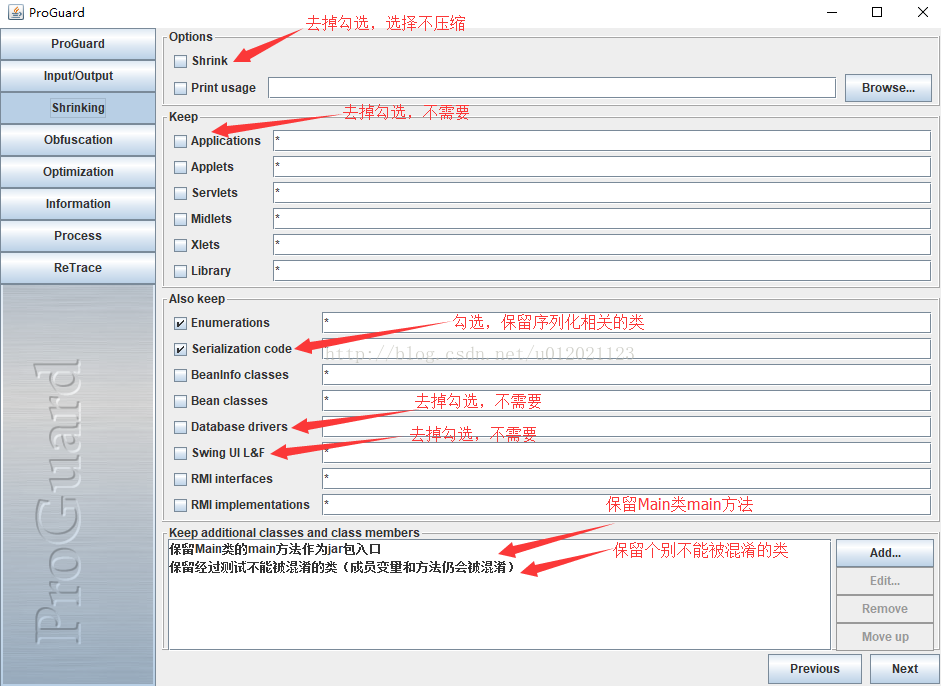Open the Process tab
The width and height of the screenshot is (941, 686).
pos(78,235)
